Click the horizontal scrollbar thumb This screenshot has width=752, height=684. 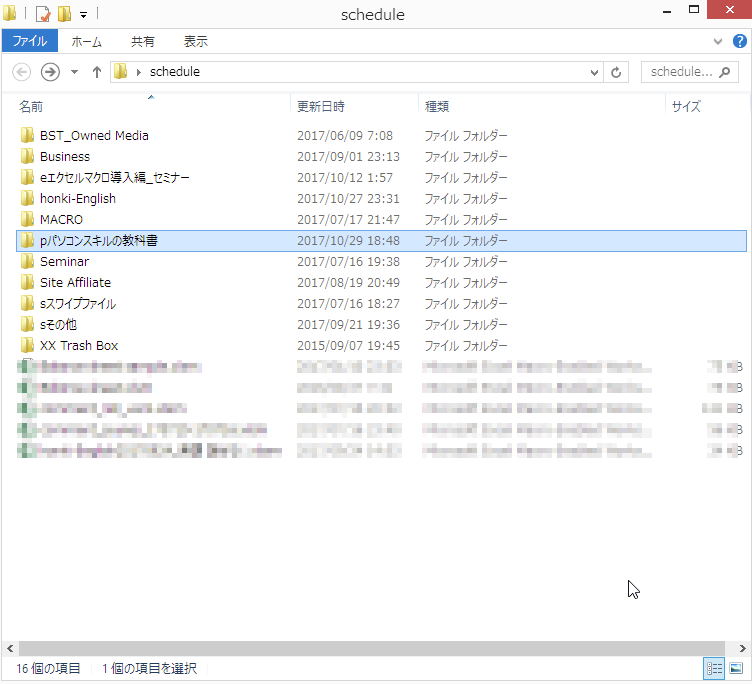[372, 649]
